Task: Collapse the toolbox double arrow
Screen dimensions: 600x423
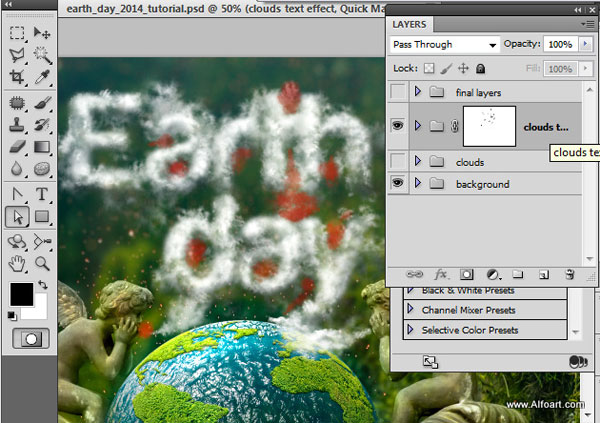Action: click(8, 4)
